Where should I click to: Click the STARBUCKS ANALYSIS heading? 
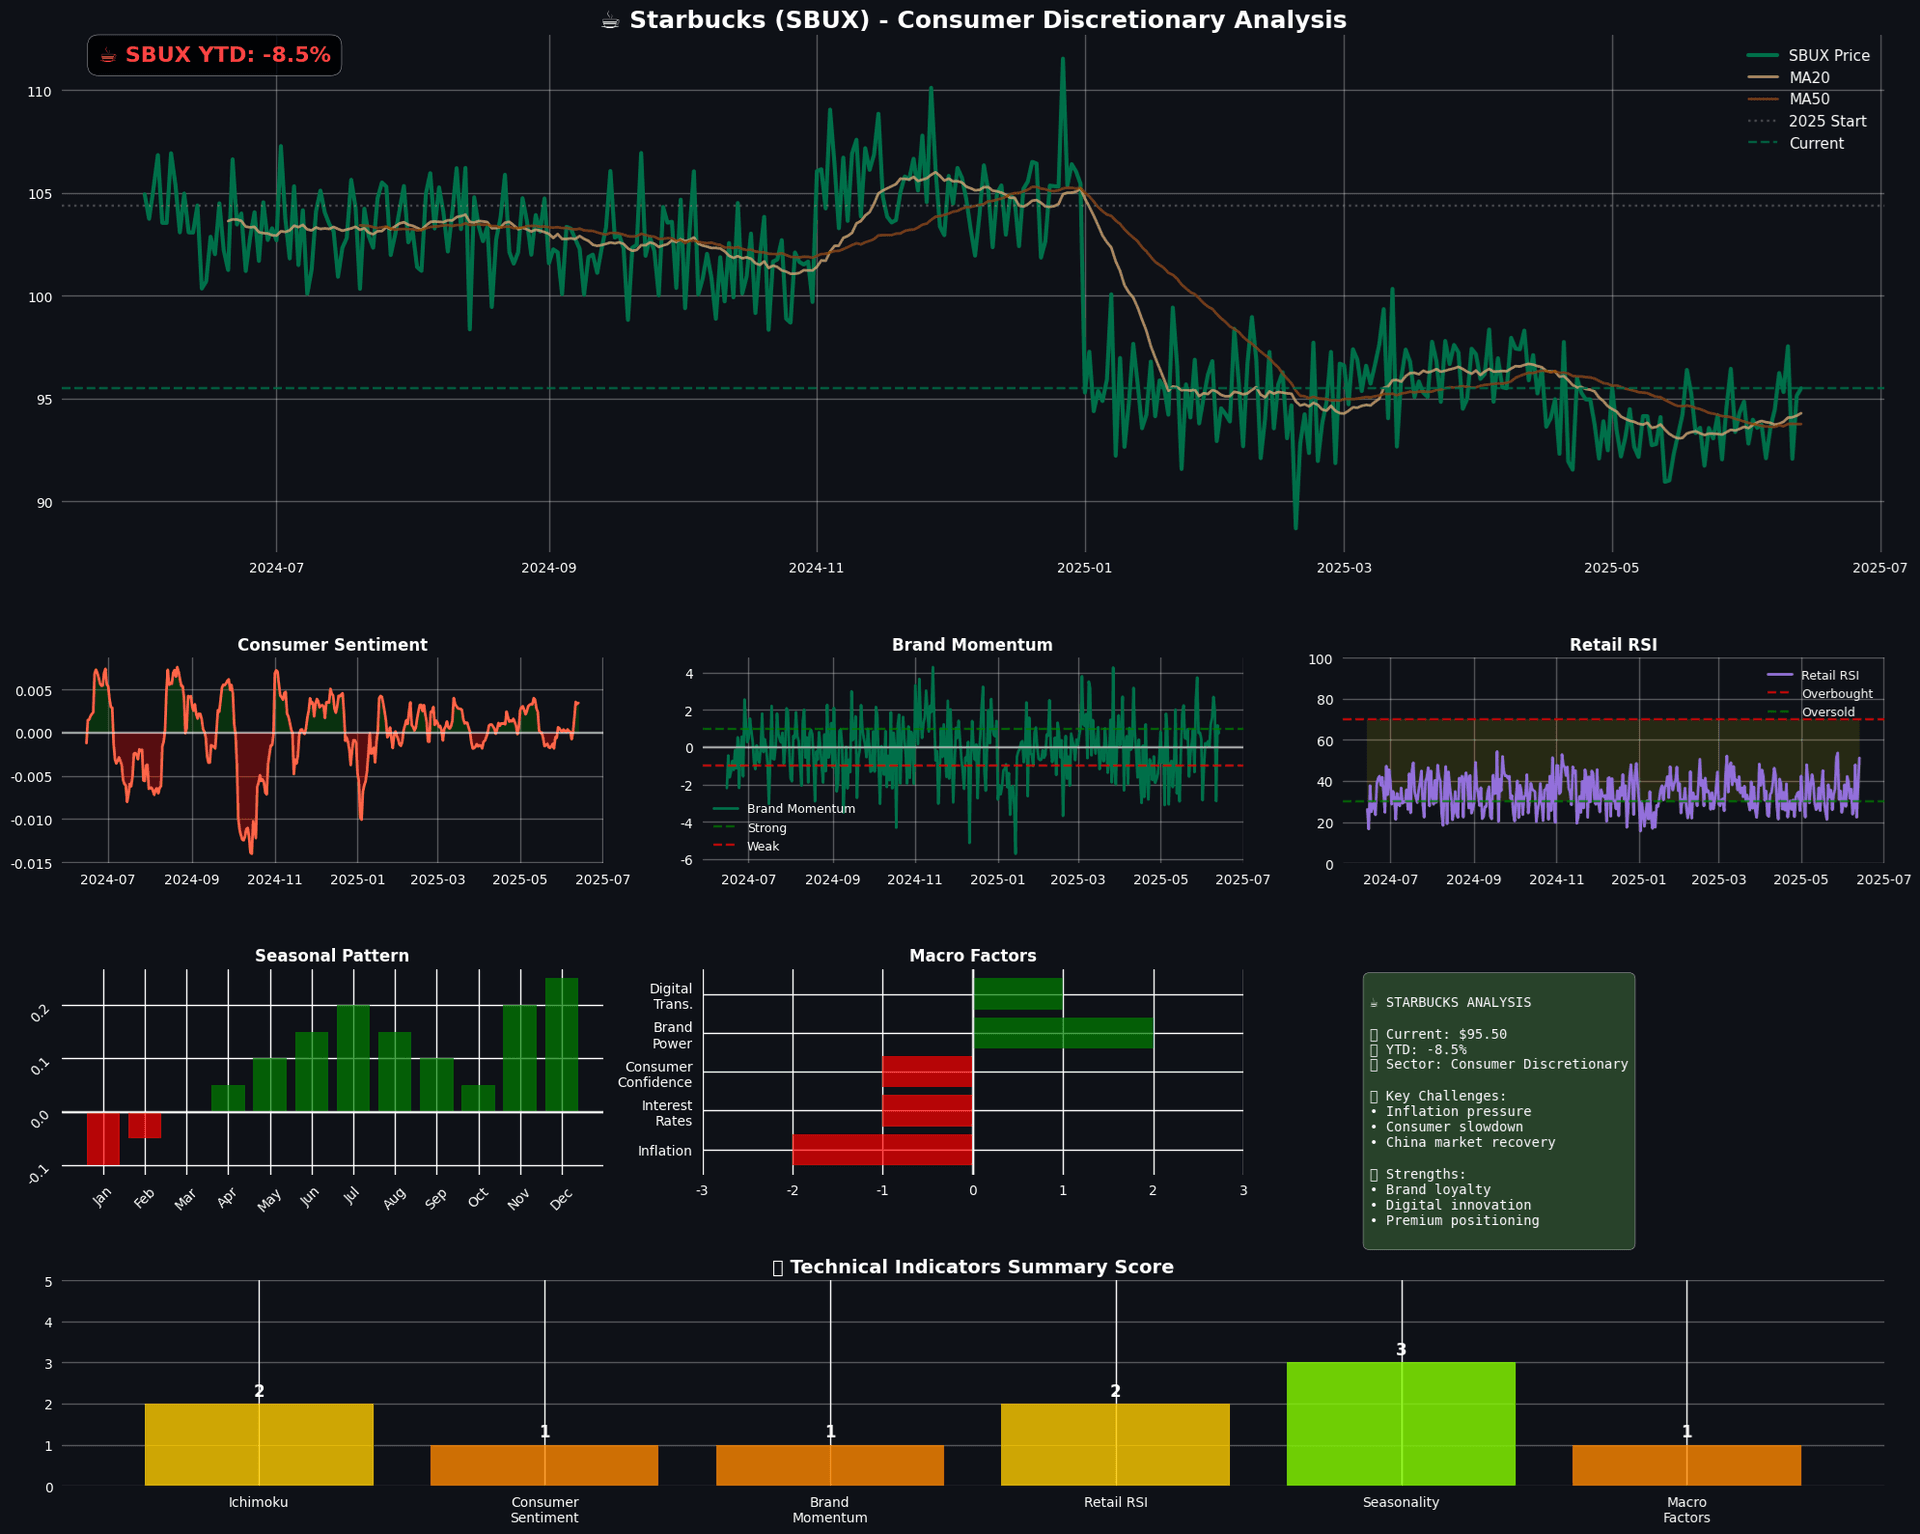pyautogui.click(x=1450, y=1002)
